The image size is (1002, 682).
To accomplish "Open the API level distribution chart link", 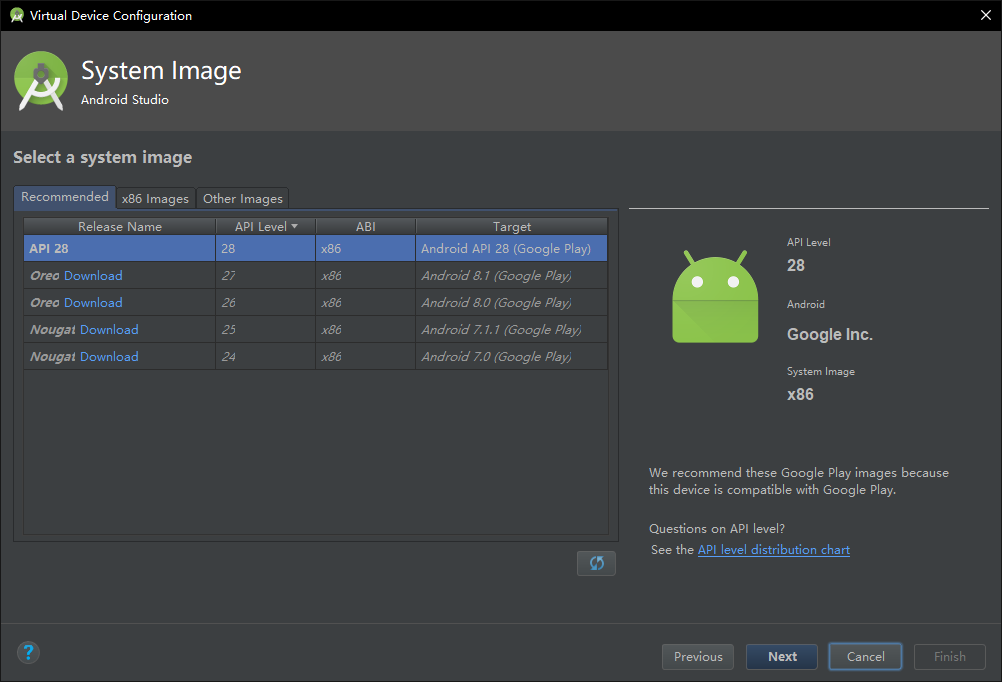I will [x=773, y=550].
